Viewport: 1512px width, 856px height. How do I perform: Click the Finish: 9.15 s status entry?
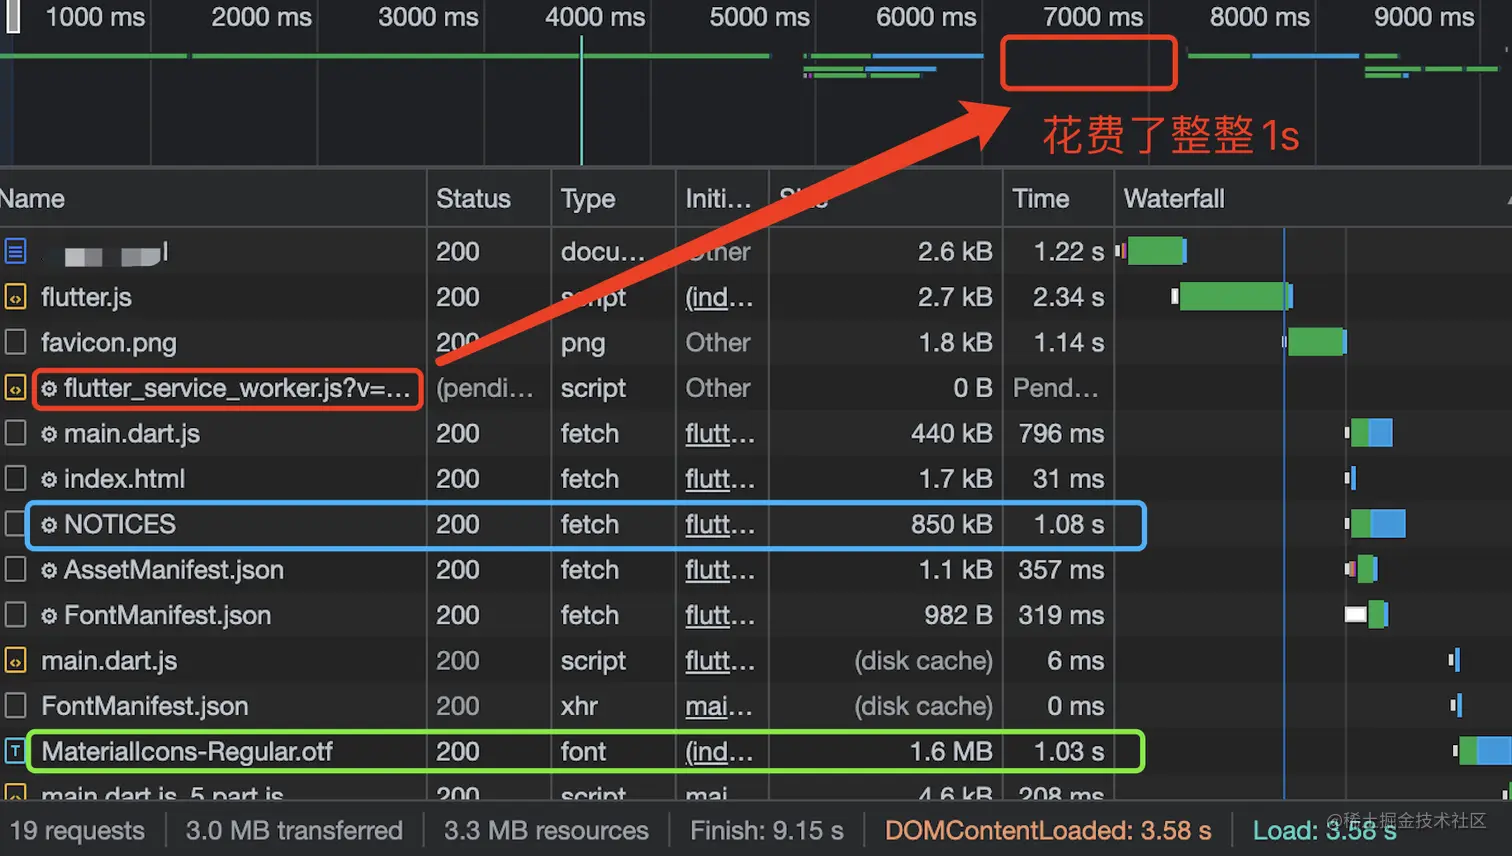(x=767, y=830)
